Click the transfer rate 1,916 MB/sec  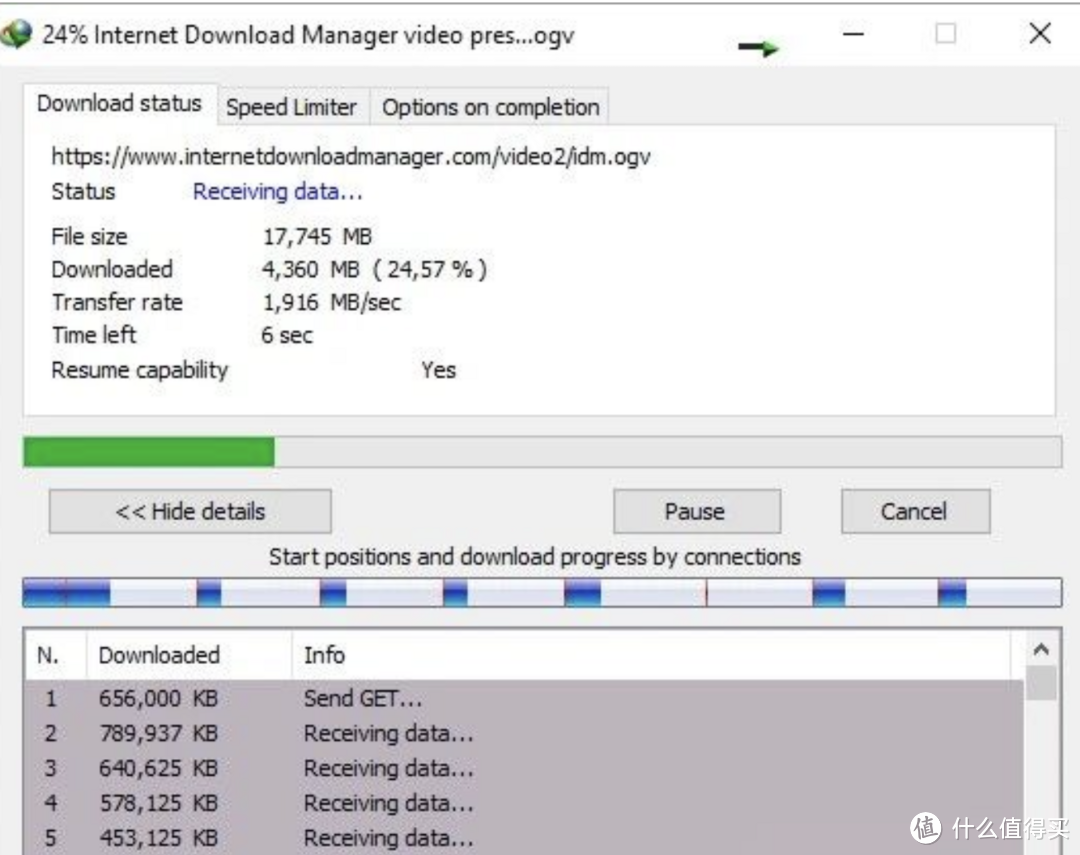(332, 302)
